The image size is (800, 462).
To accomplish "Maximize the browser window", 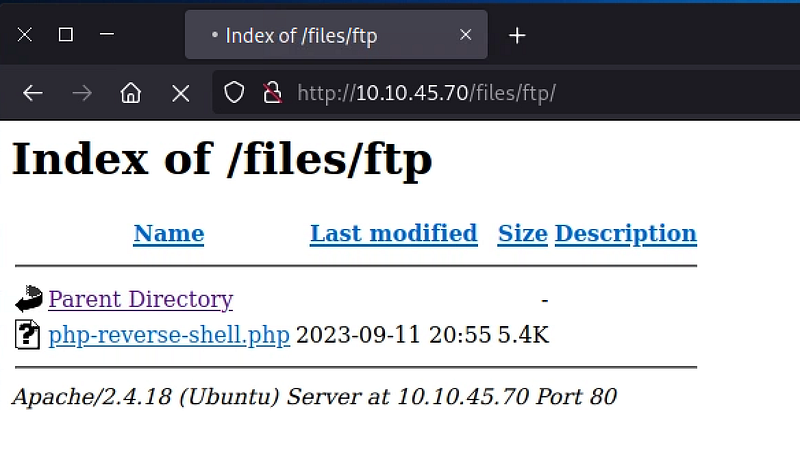I will point(65,35).
